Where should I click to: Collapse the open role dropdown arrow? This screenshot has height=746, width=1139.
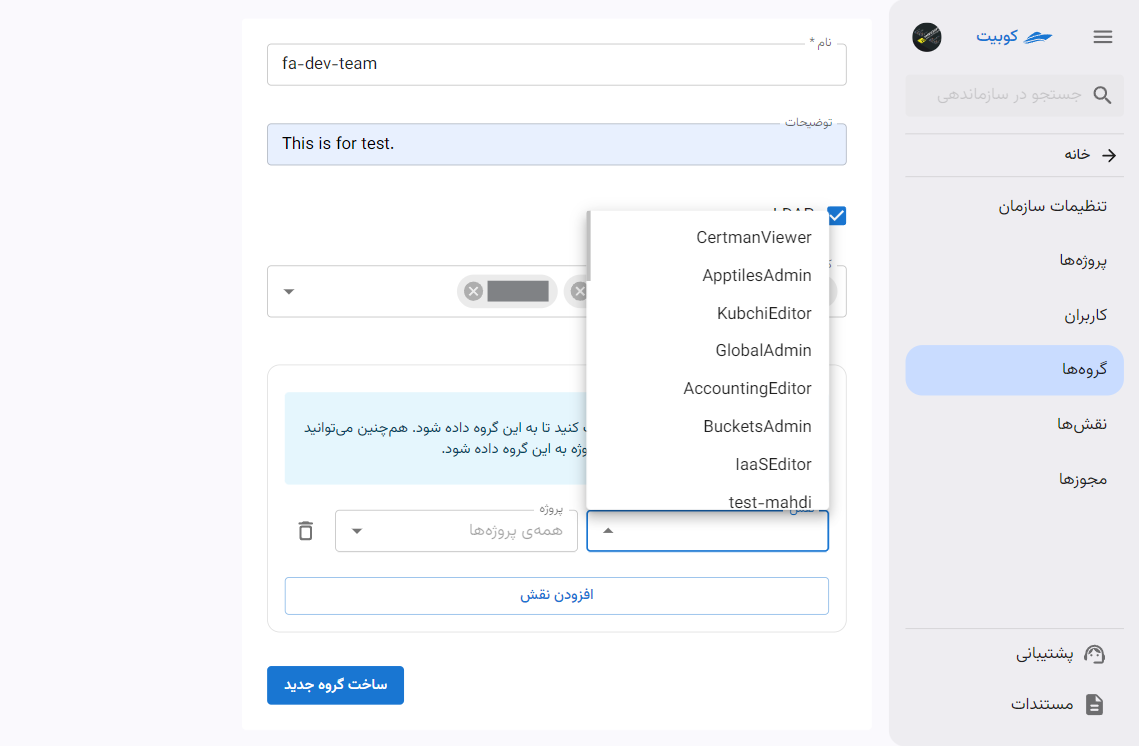point(608,531)
